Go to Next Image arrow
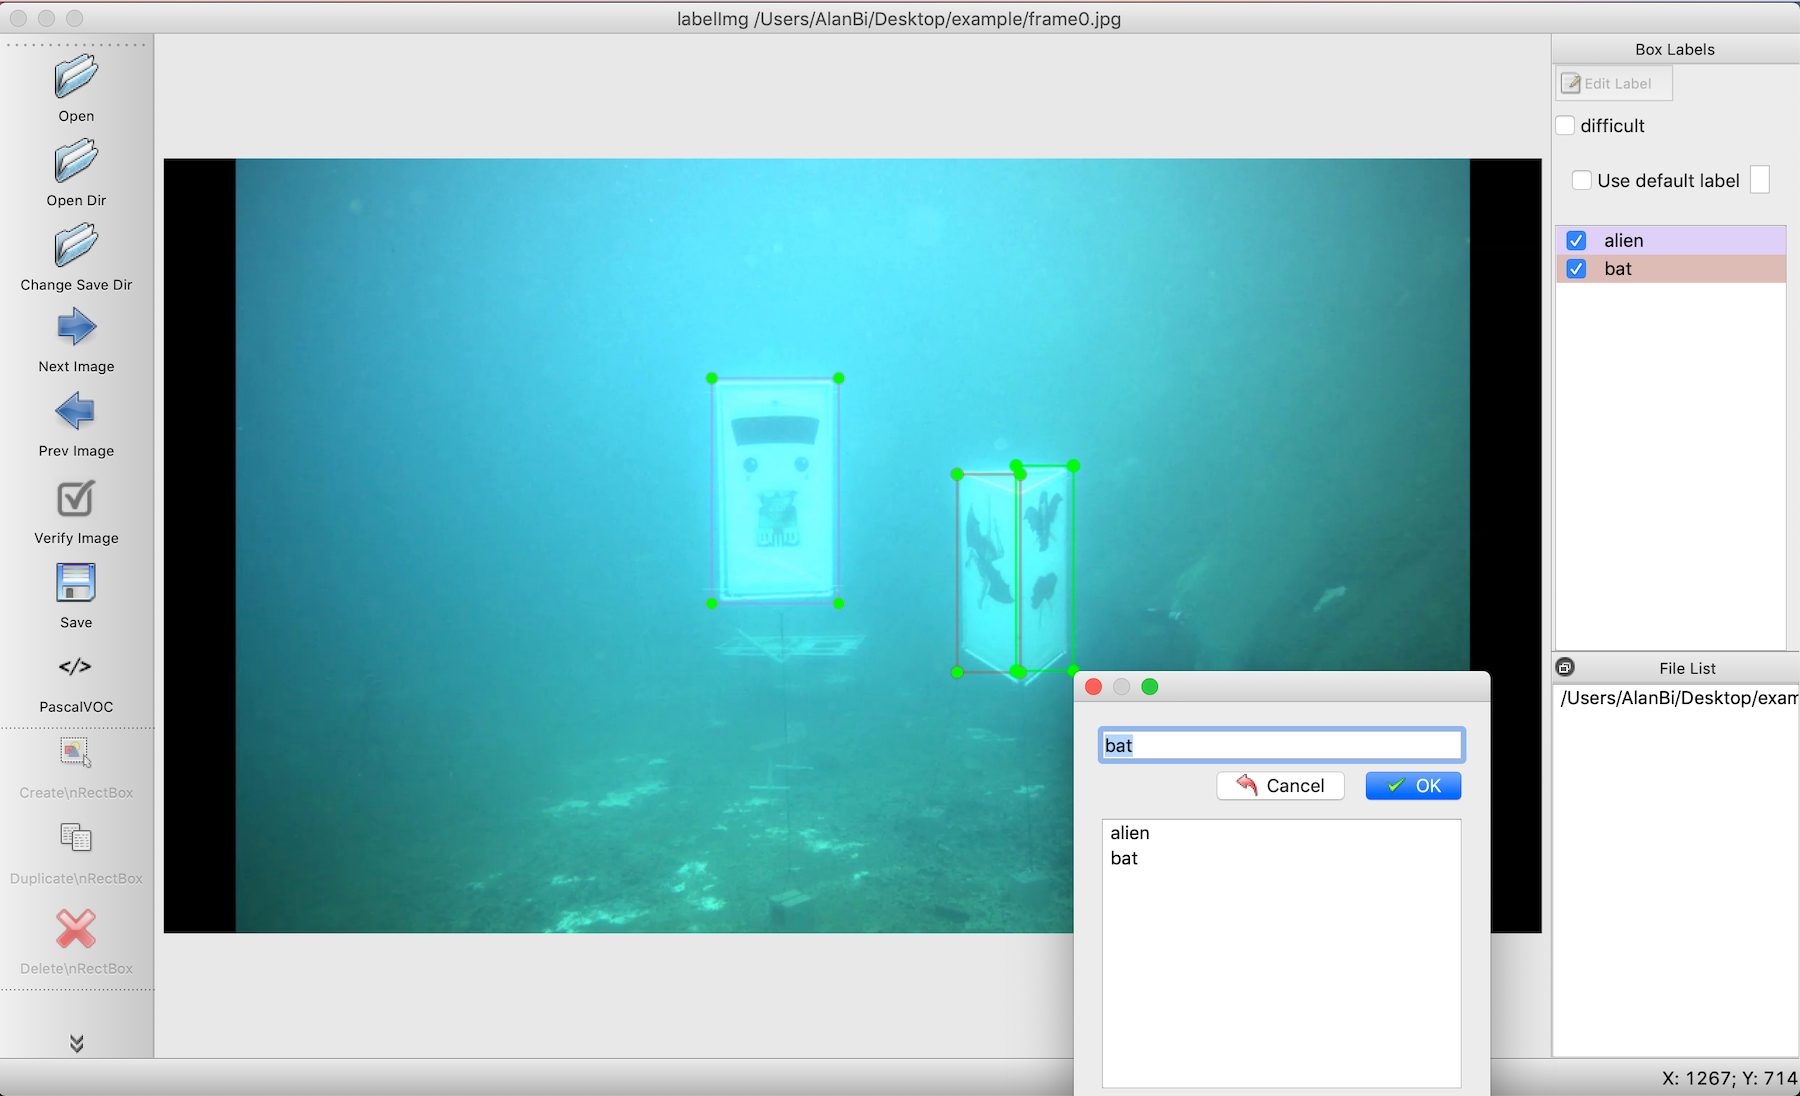Screen dimensions: 1800x1096 click(x=76, y=327)
